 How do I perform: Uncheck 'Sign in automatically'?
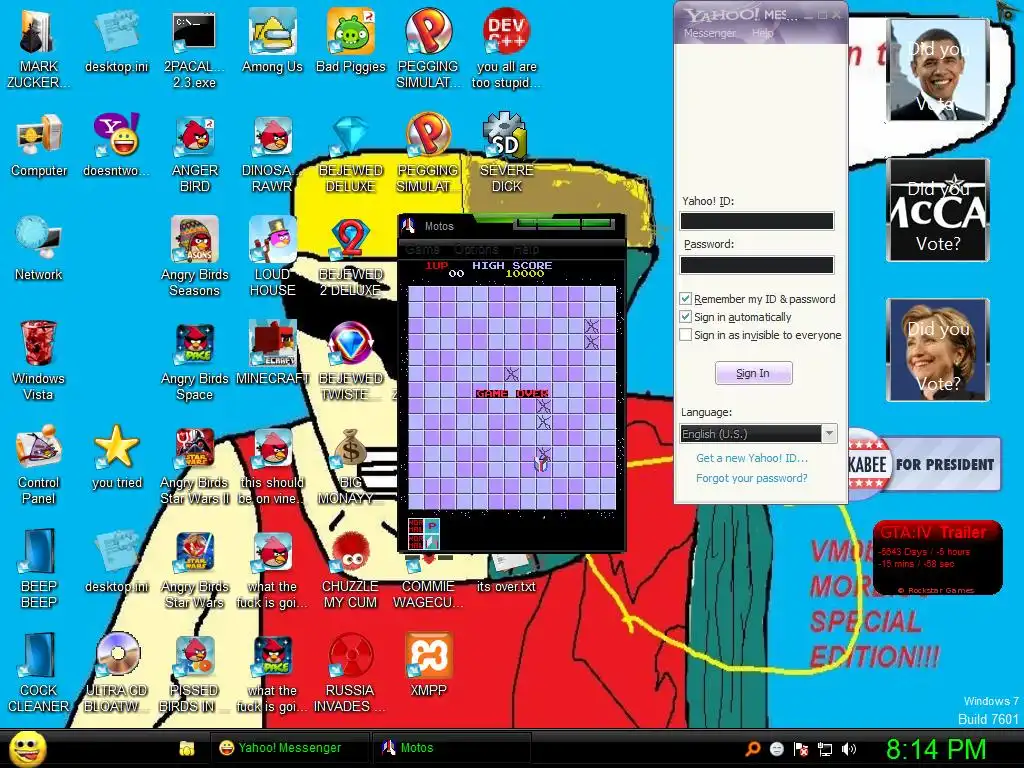tap(685, 317)
